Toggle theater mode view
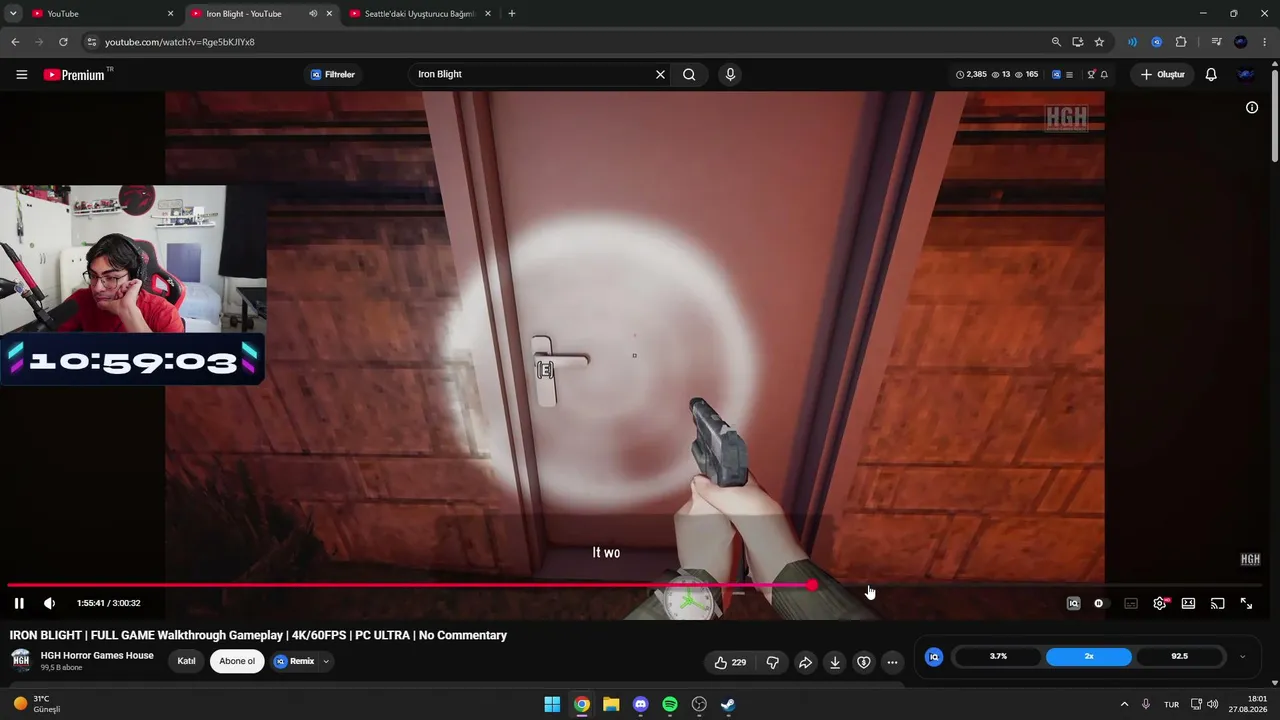The image size is (1280, 720). 1188,603
